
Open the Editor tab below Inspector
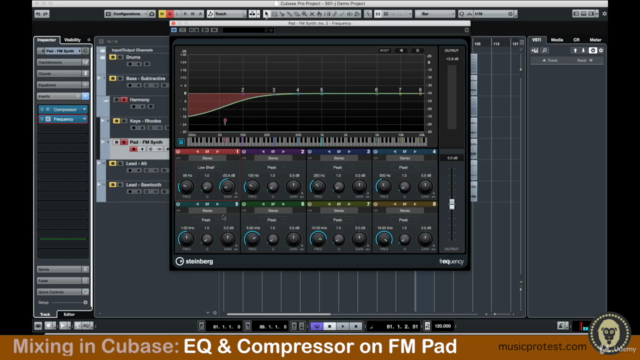click(x=69, y=314)
